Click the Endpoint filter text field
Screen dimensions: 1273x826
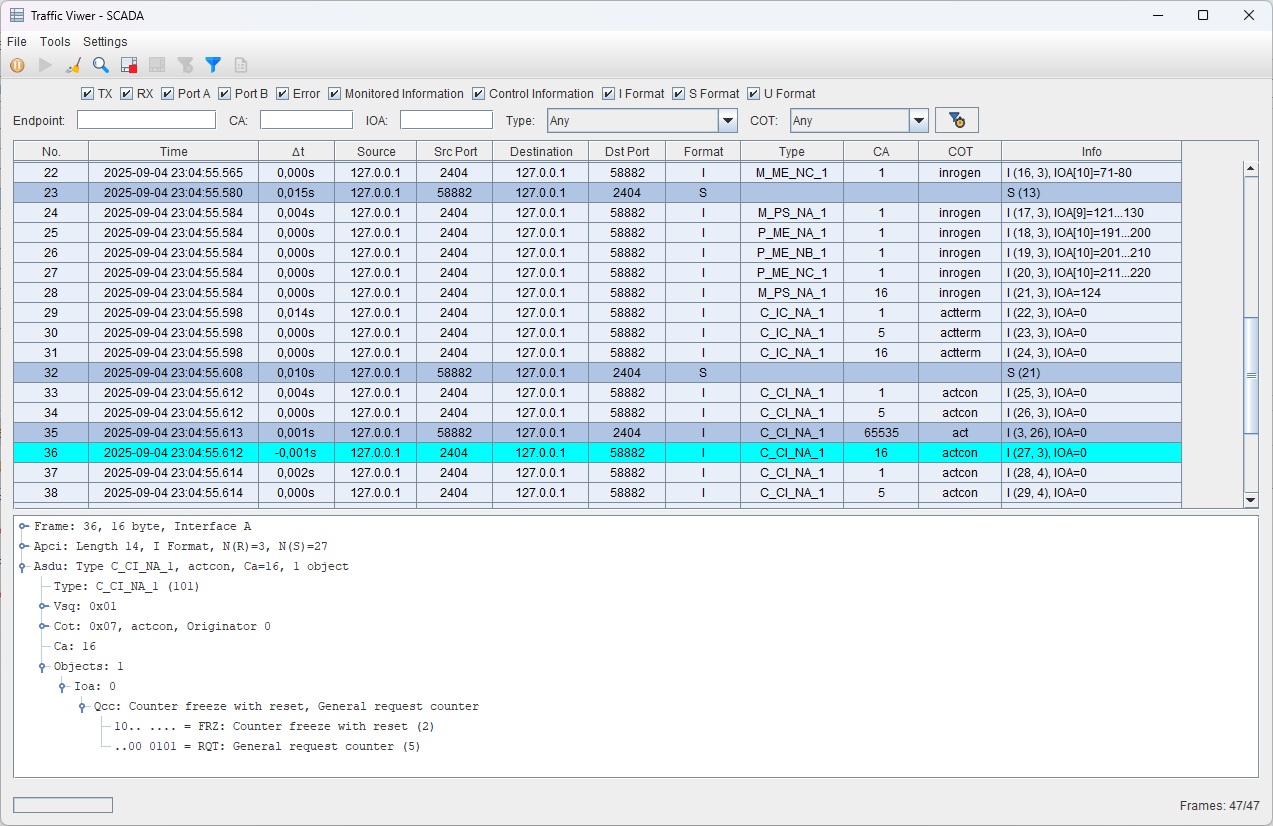146,120
